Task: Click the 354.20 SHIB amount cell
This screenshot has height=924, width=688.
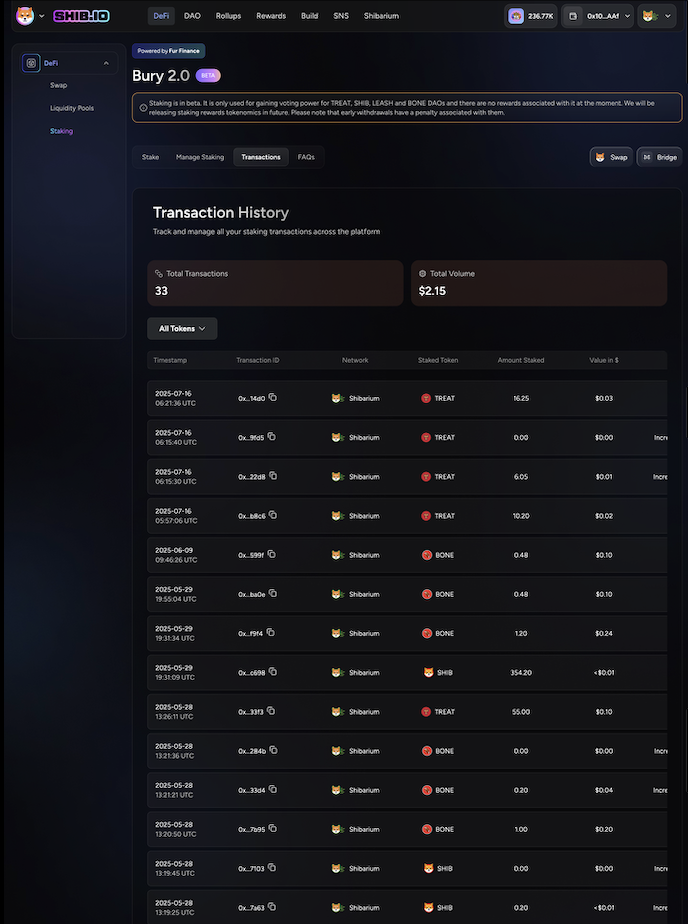Action: tap(521, 672)
